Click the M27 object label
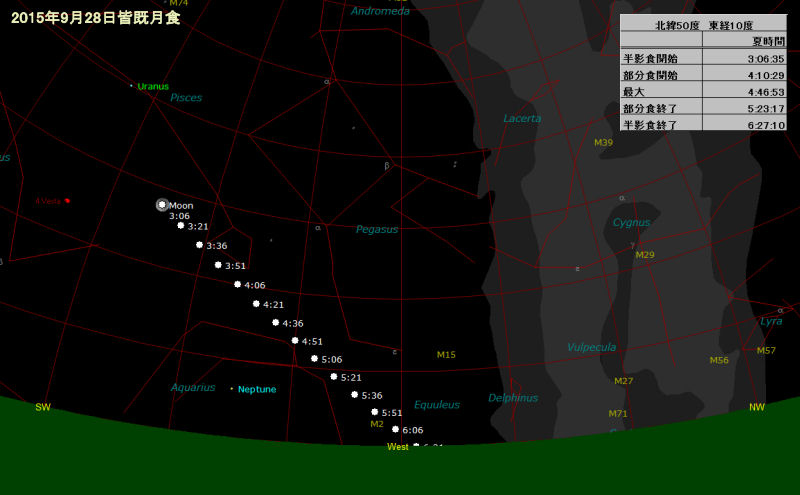Image resolution: width=800 pixels, height=495 pixels. (x=623, y=381)
